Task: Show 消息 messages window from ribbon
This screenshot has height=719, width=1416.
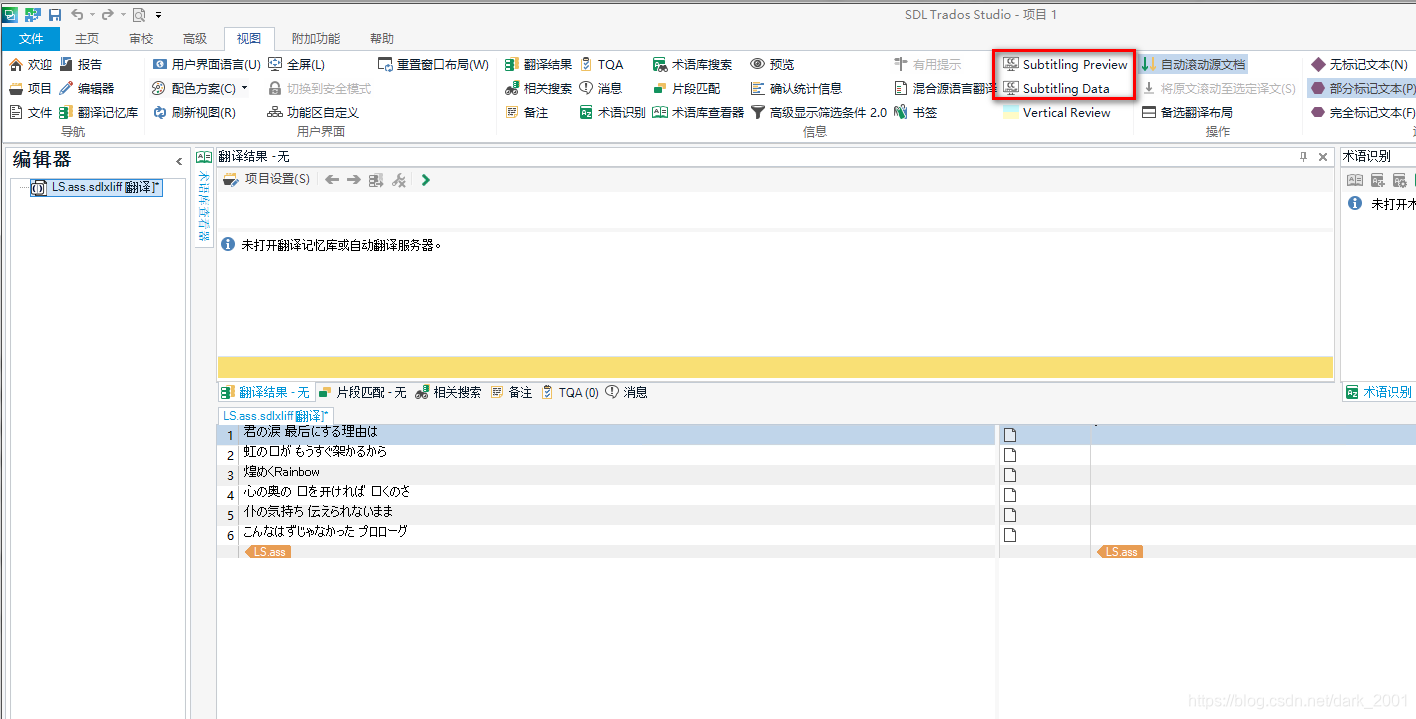Action: [600, 88]
